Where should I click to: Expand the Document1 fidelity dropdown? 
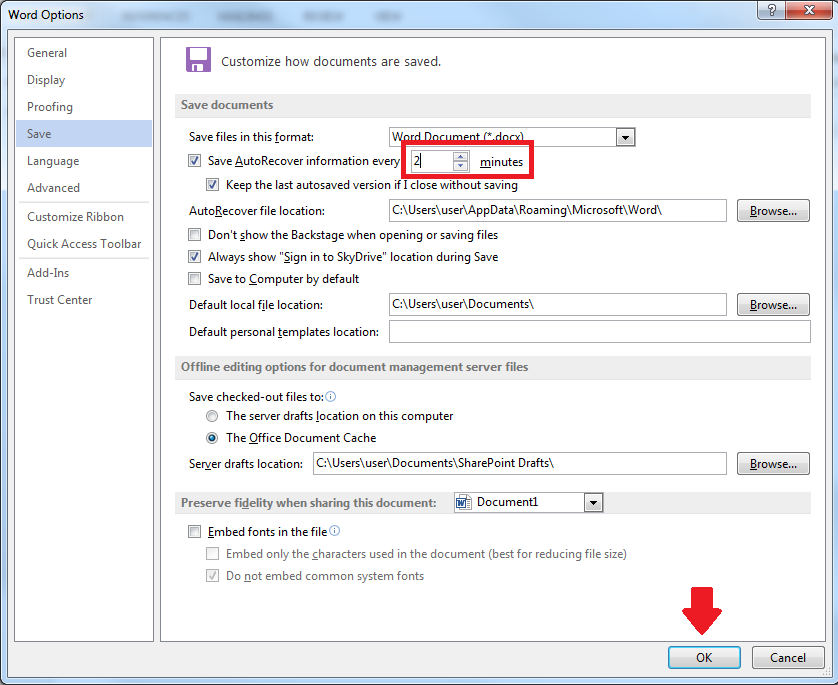pos(593,503)
